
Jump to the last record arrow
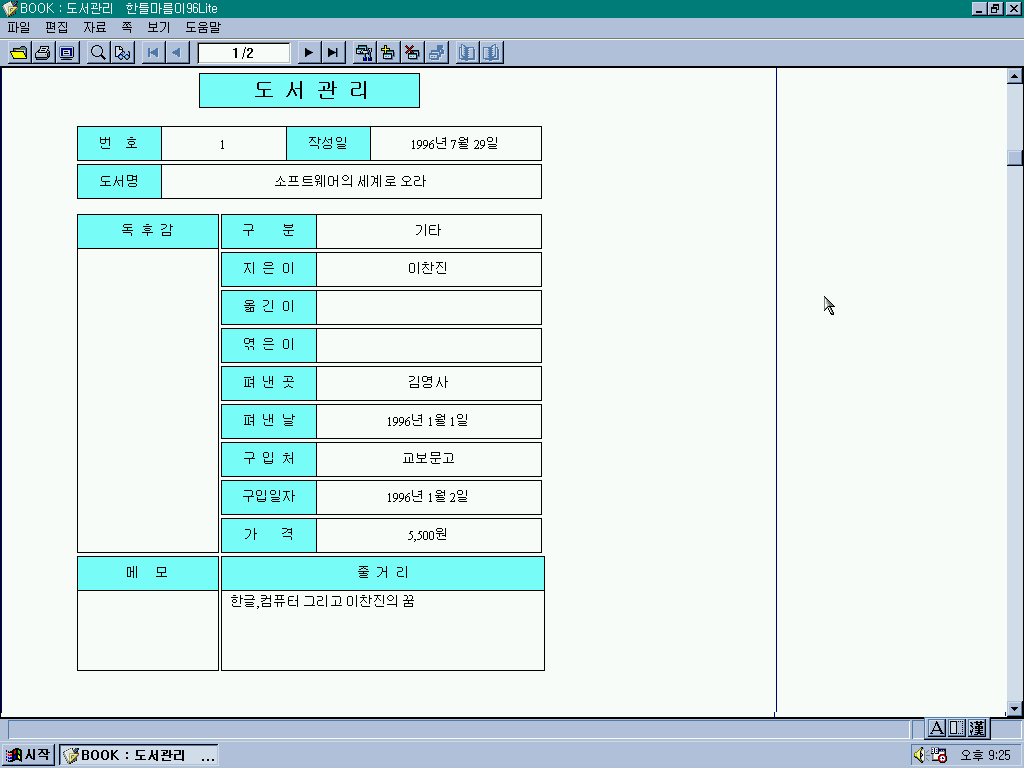click(x=333, y=53)
